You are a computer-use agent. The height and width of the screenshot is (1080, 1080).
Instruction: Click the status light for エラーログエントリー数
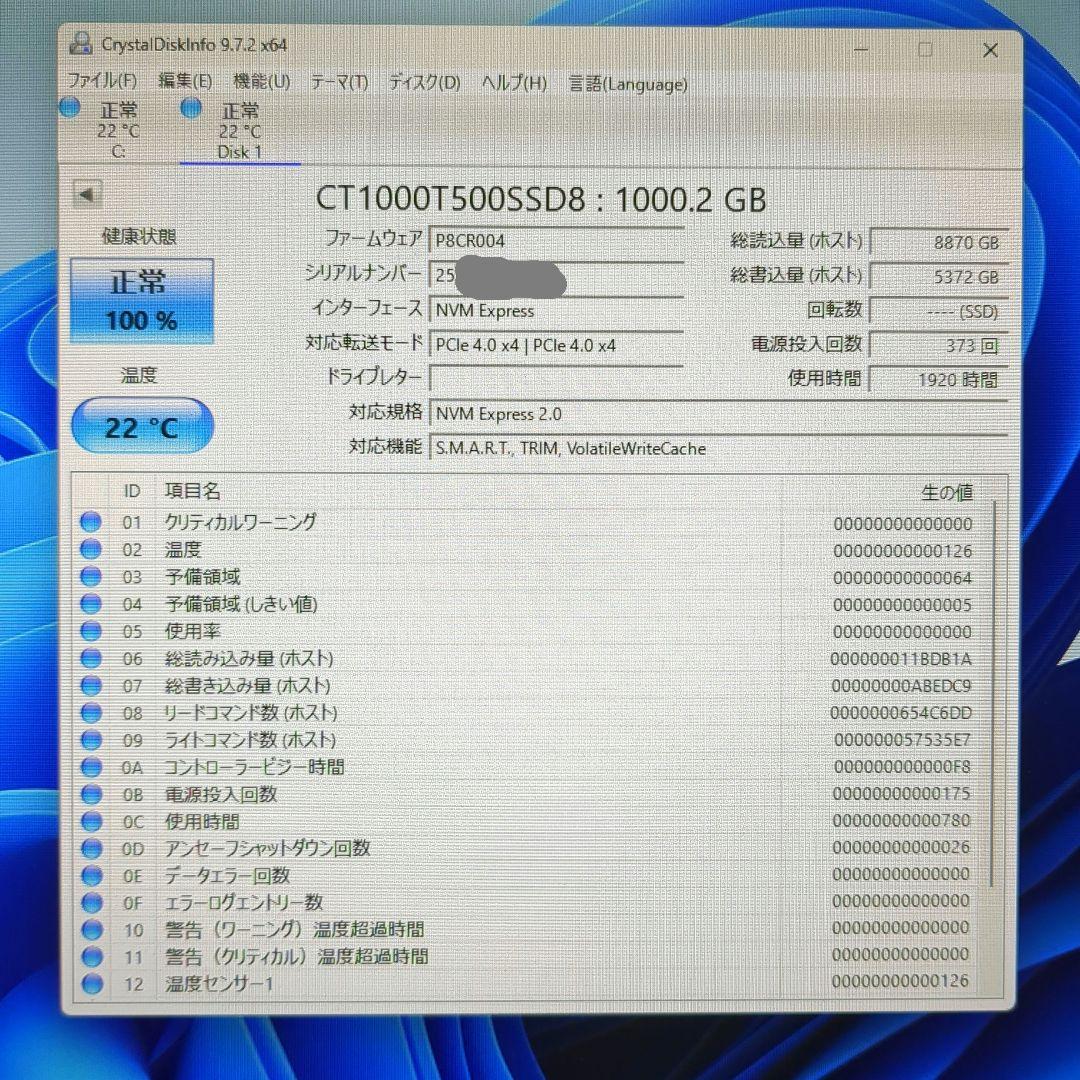(91, 902)
